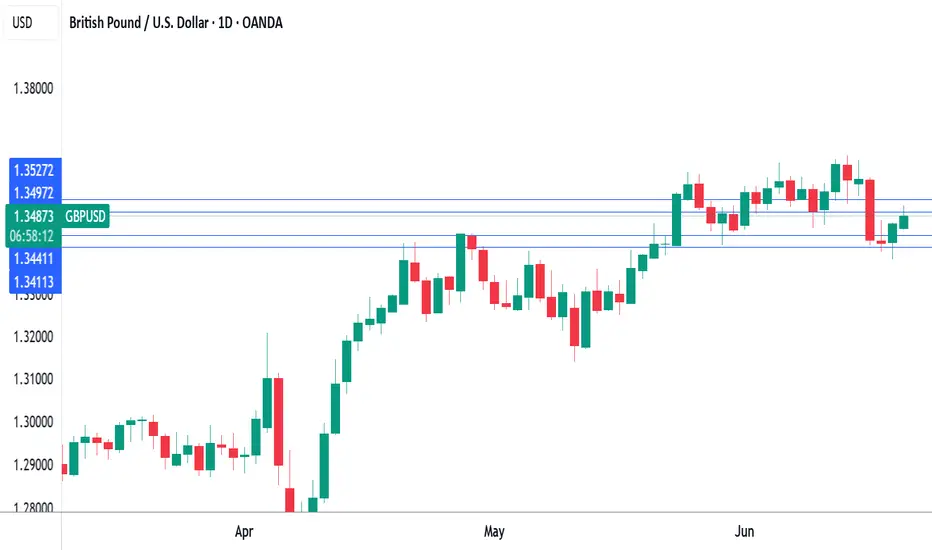This screenshot has height=550, width=932.
Task: Select the last green candle on the right
Action: point(904,222)
